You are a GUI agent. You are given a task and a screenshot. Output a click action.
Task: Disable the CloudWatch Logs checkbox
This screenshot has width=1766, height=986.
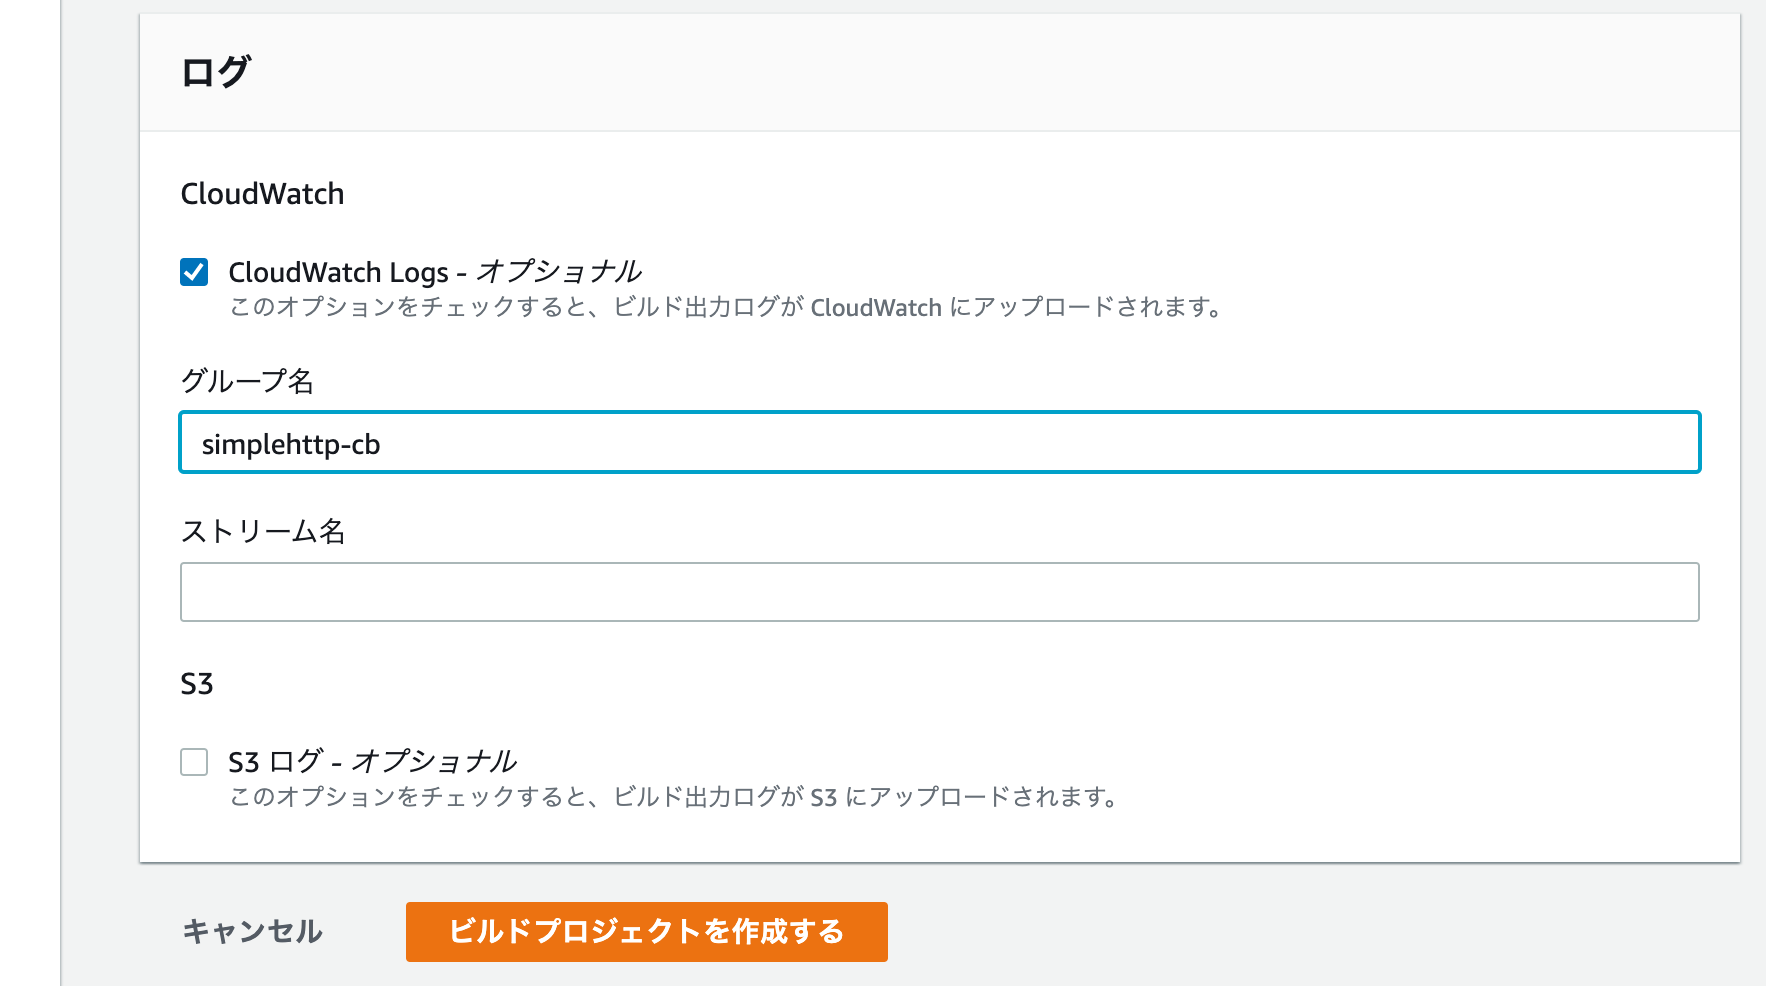click(x=194, y=268)
